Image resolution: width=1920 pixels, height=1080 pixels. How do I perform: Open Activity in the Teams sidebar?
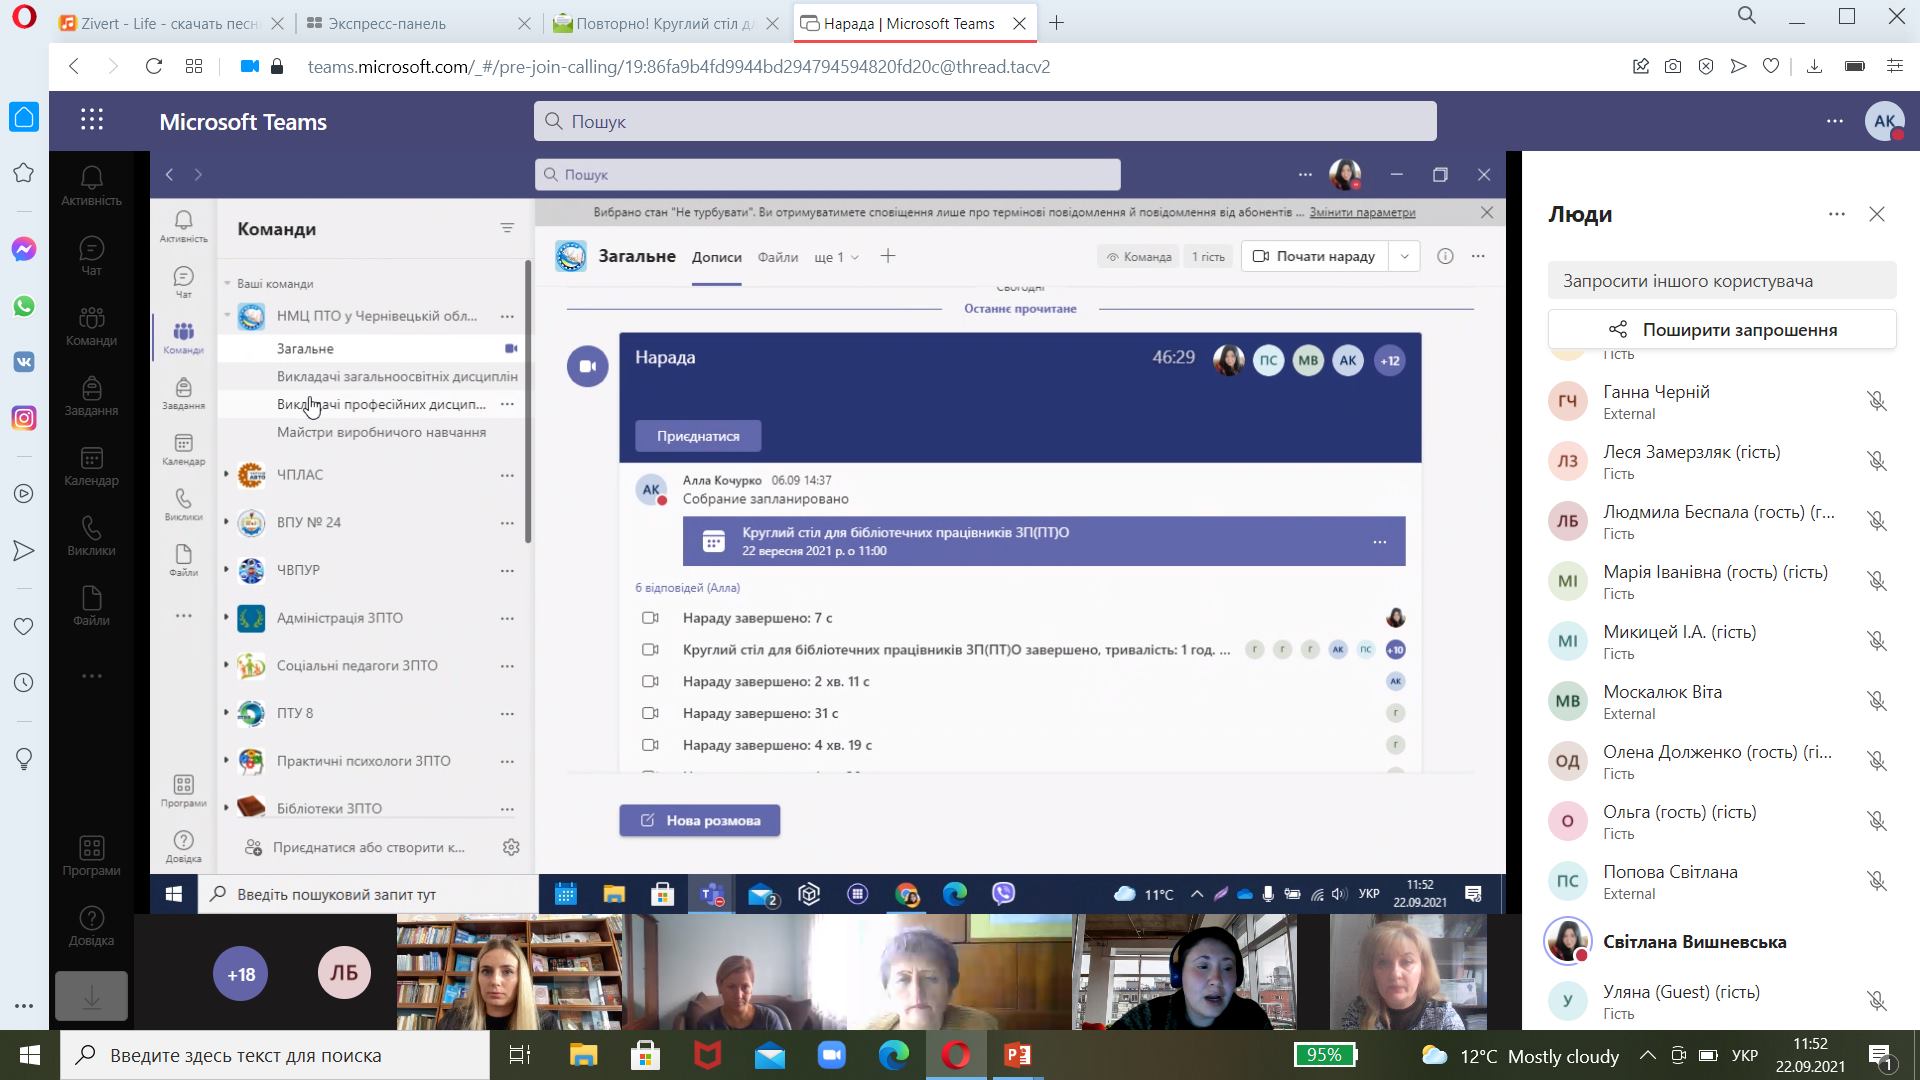click(91, 186)
